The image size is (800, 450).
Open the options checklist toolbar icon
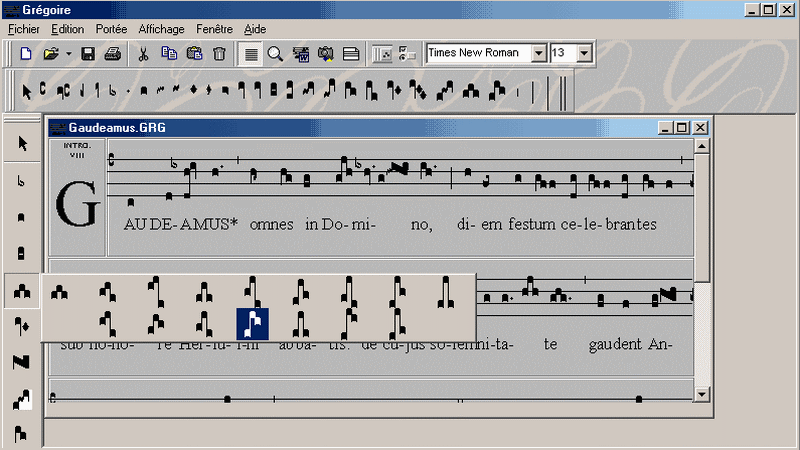coord(407,54)
